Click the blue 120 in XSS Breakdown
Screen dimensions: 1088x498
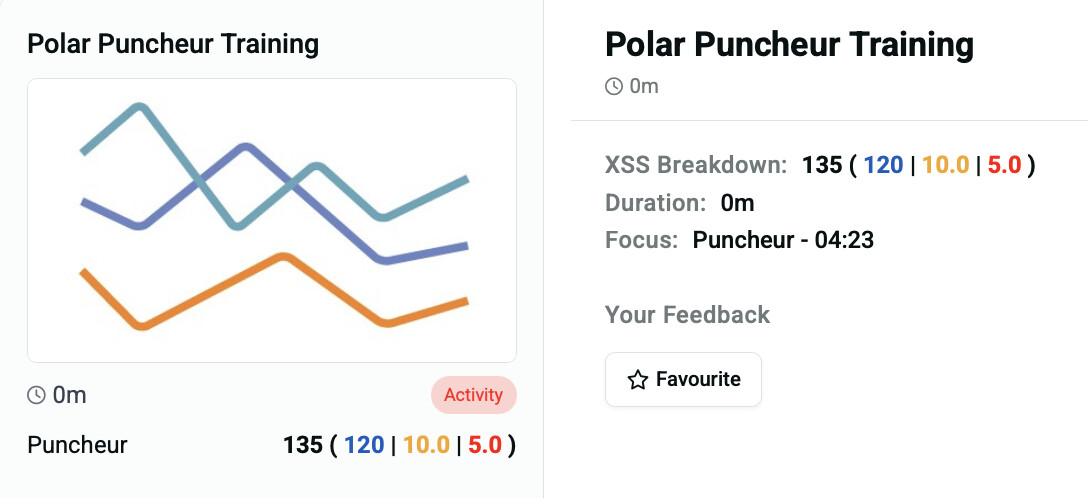tap(884, 165)
